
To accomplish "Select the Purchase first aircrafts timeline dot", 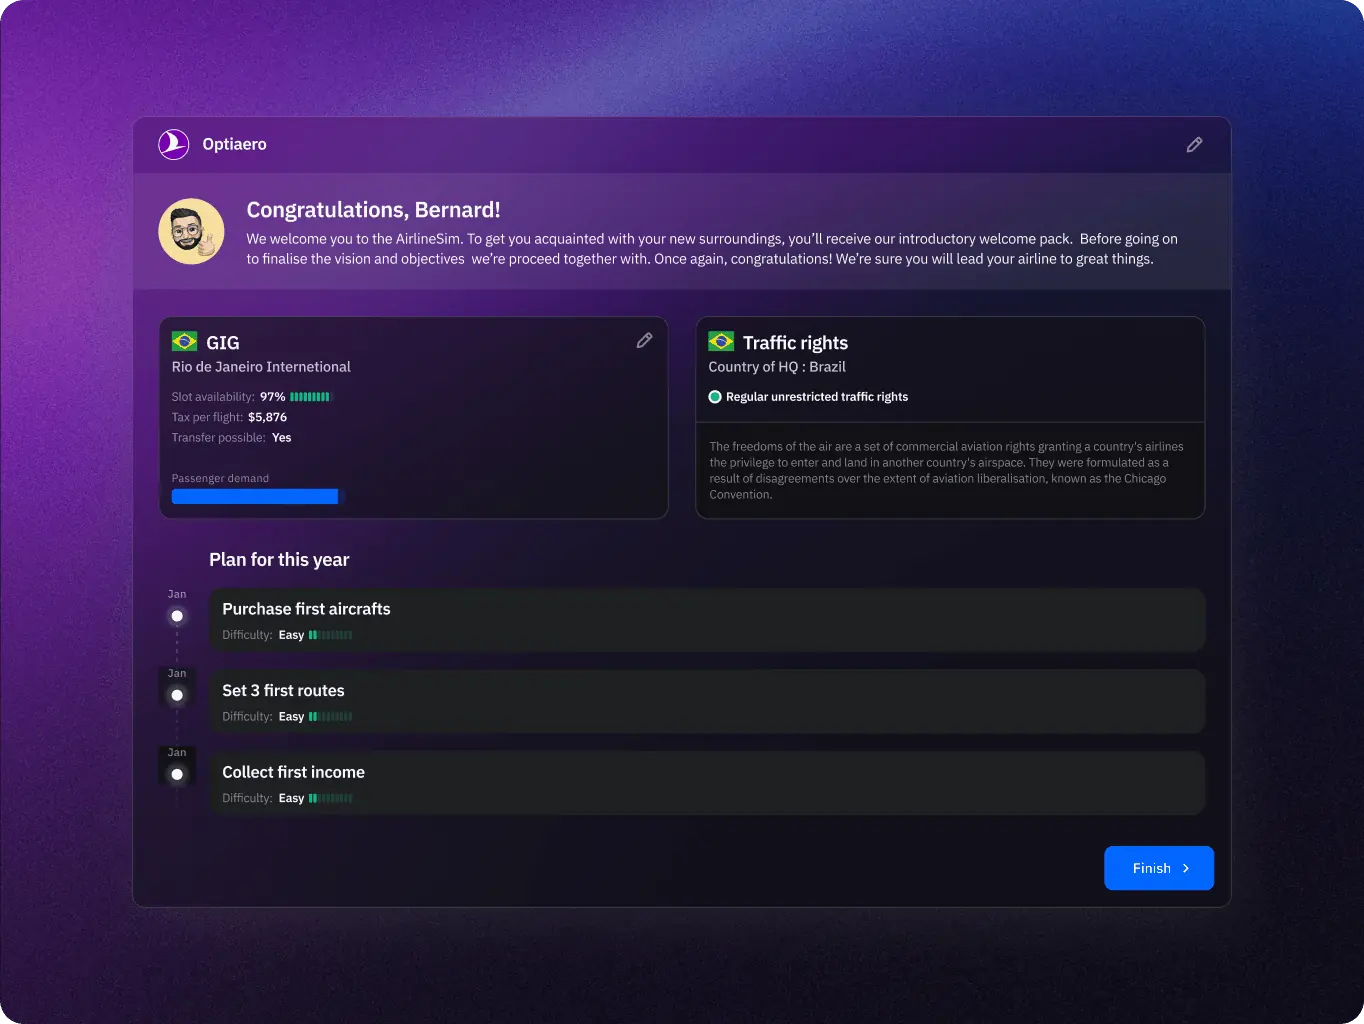I will click(177, 616).
